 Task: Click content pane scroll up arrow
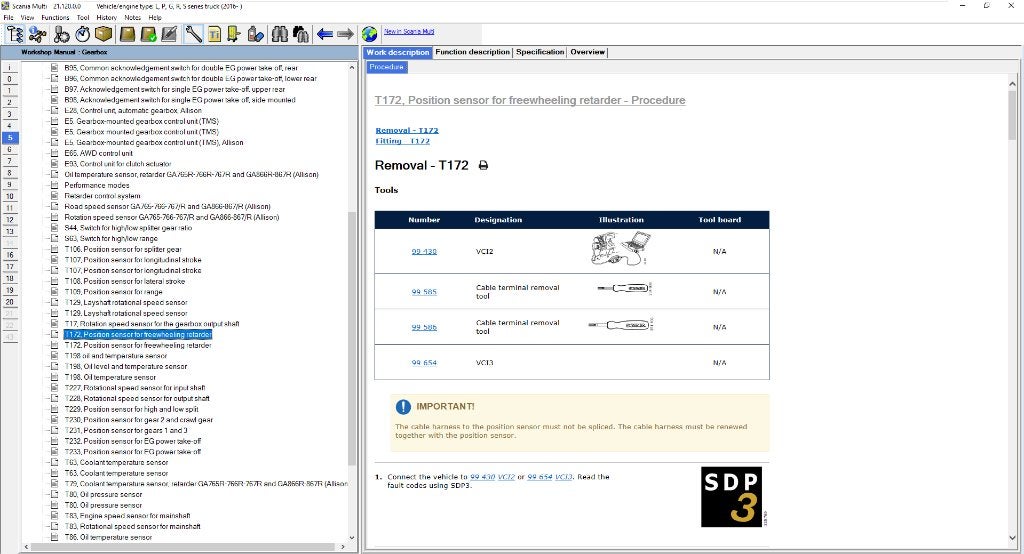click(x=1012, y=84)
